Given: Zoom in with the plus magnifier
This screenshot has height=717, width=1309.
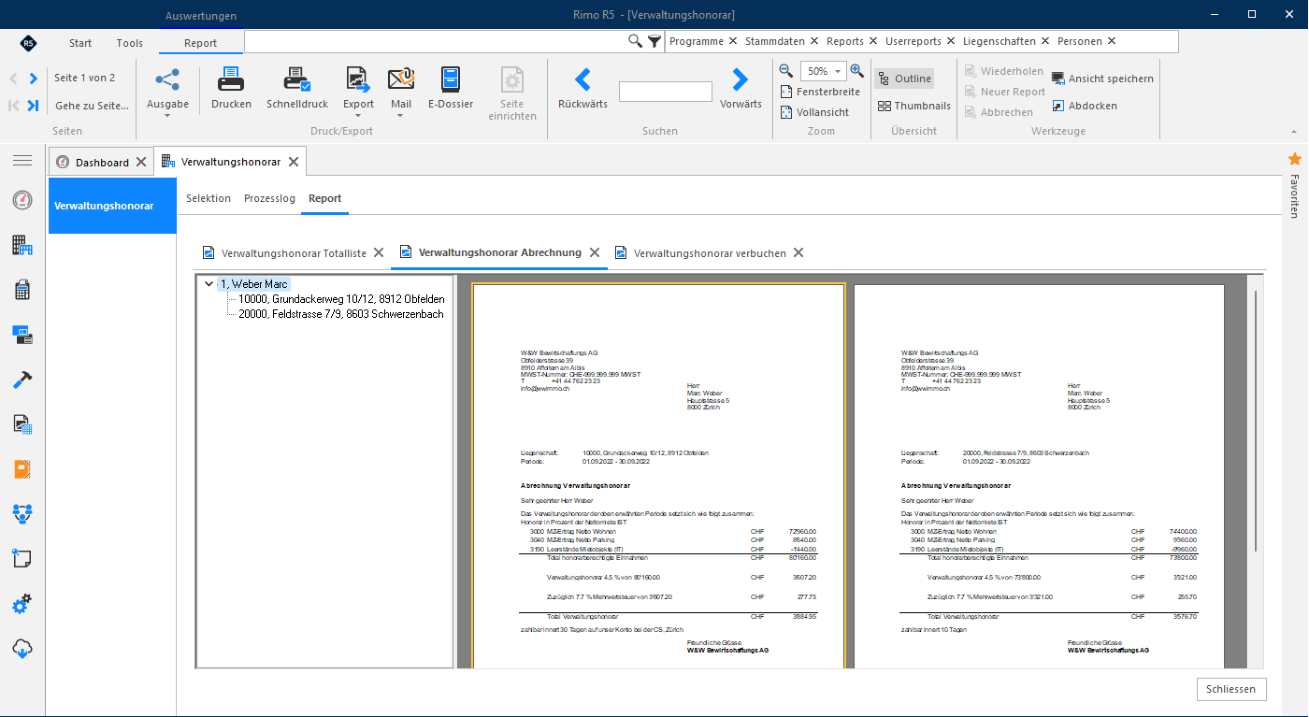Looking at the screenshot, I should (x=857, y=71).
